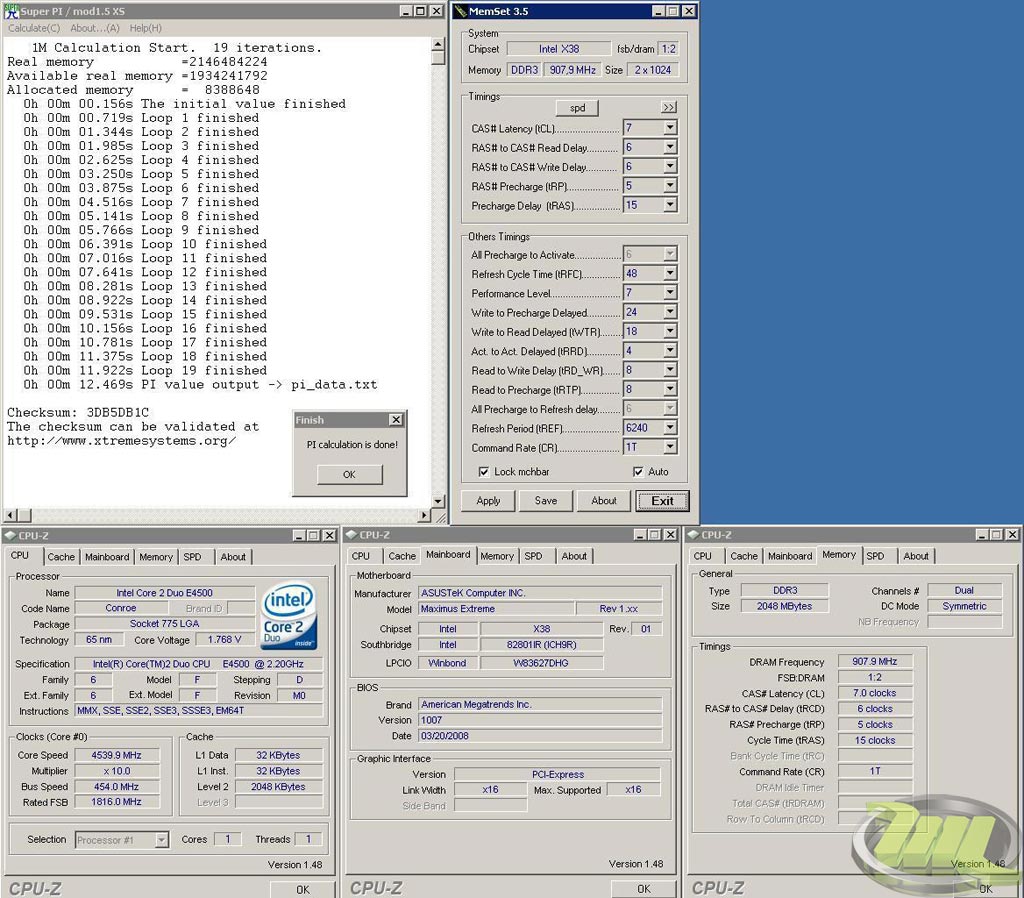Click the Super PI vertical scrollbar down arrow
The image size is (1024, 898).
tap(438, 502)
